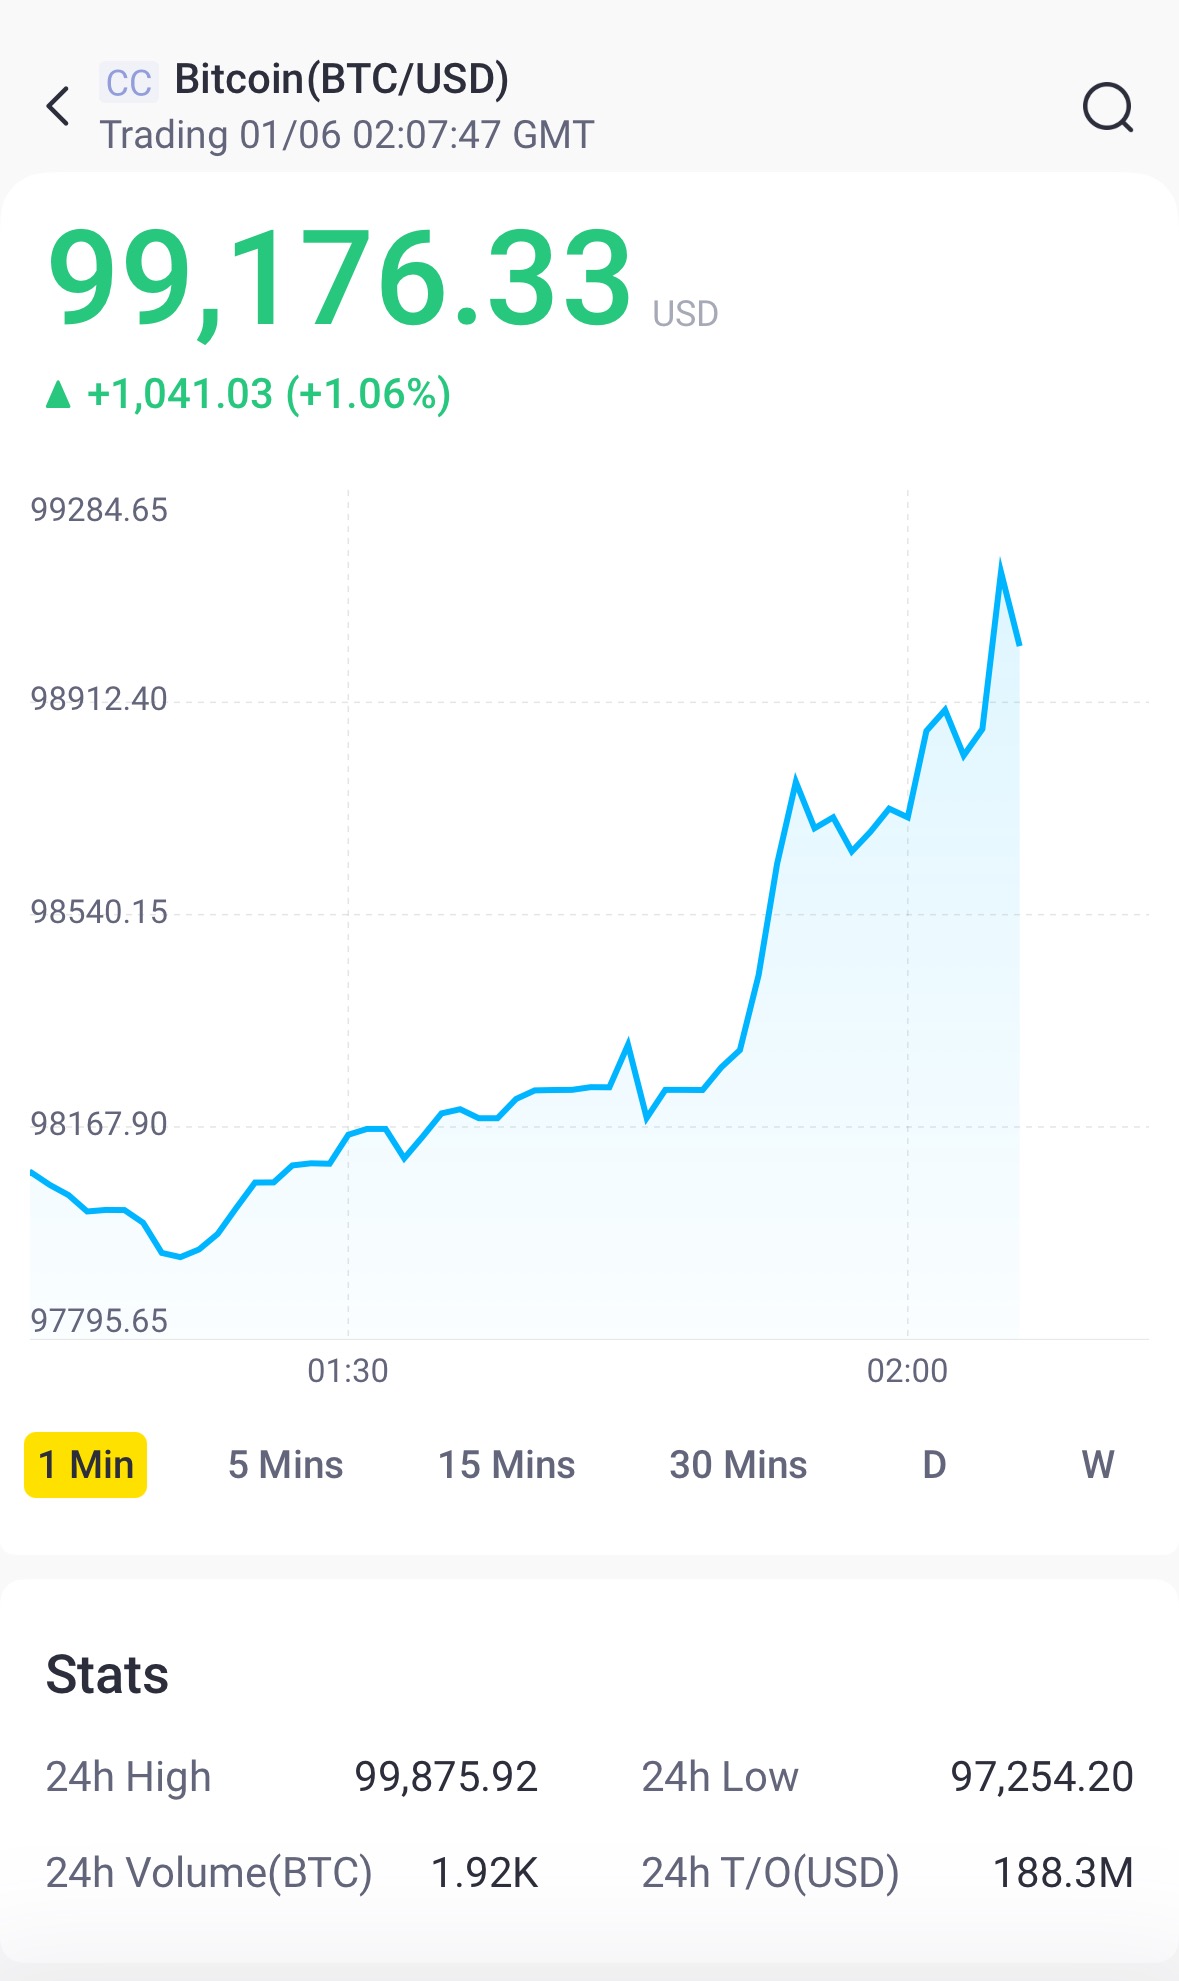1179x1981 pixels.
Task: Tap the Bitcoin(BTC/USD) title
Action: click(342, 79)
